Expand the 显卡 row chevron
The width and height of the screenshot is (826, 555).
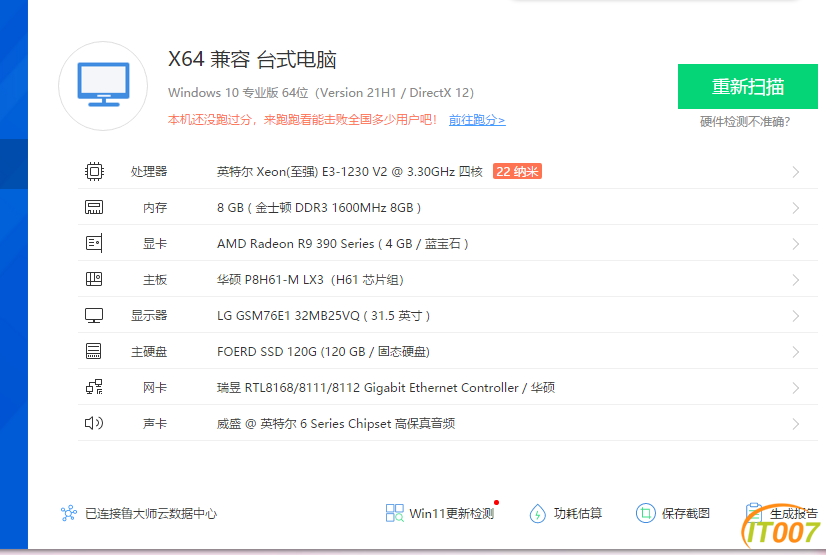click(795, 244)
